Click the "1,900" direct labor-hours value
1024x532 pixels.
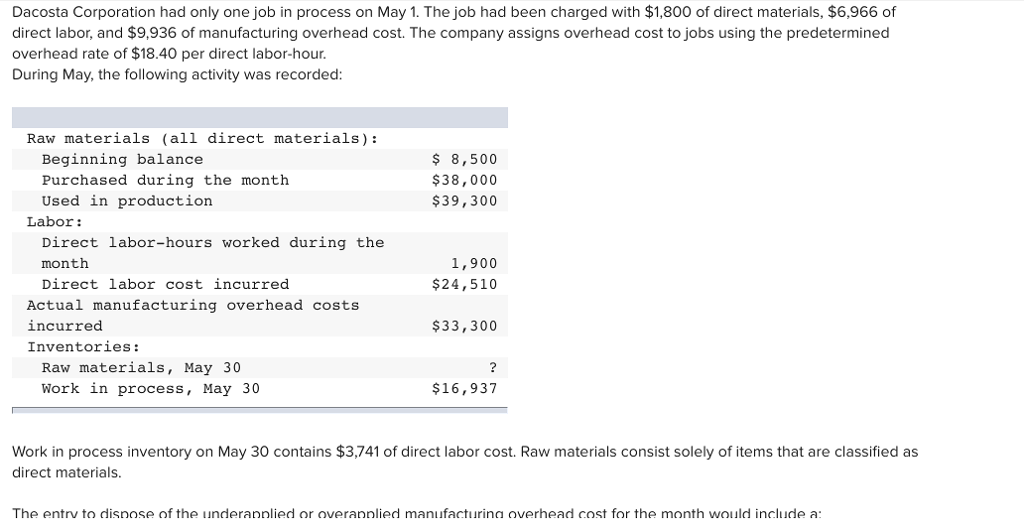(x=473, y=264)
